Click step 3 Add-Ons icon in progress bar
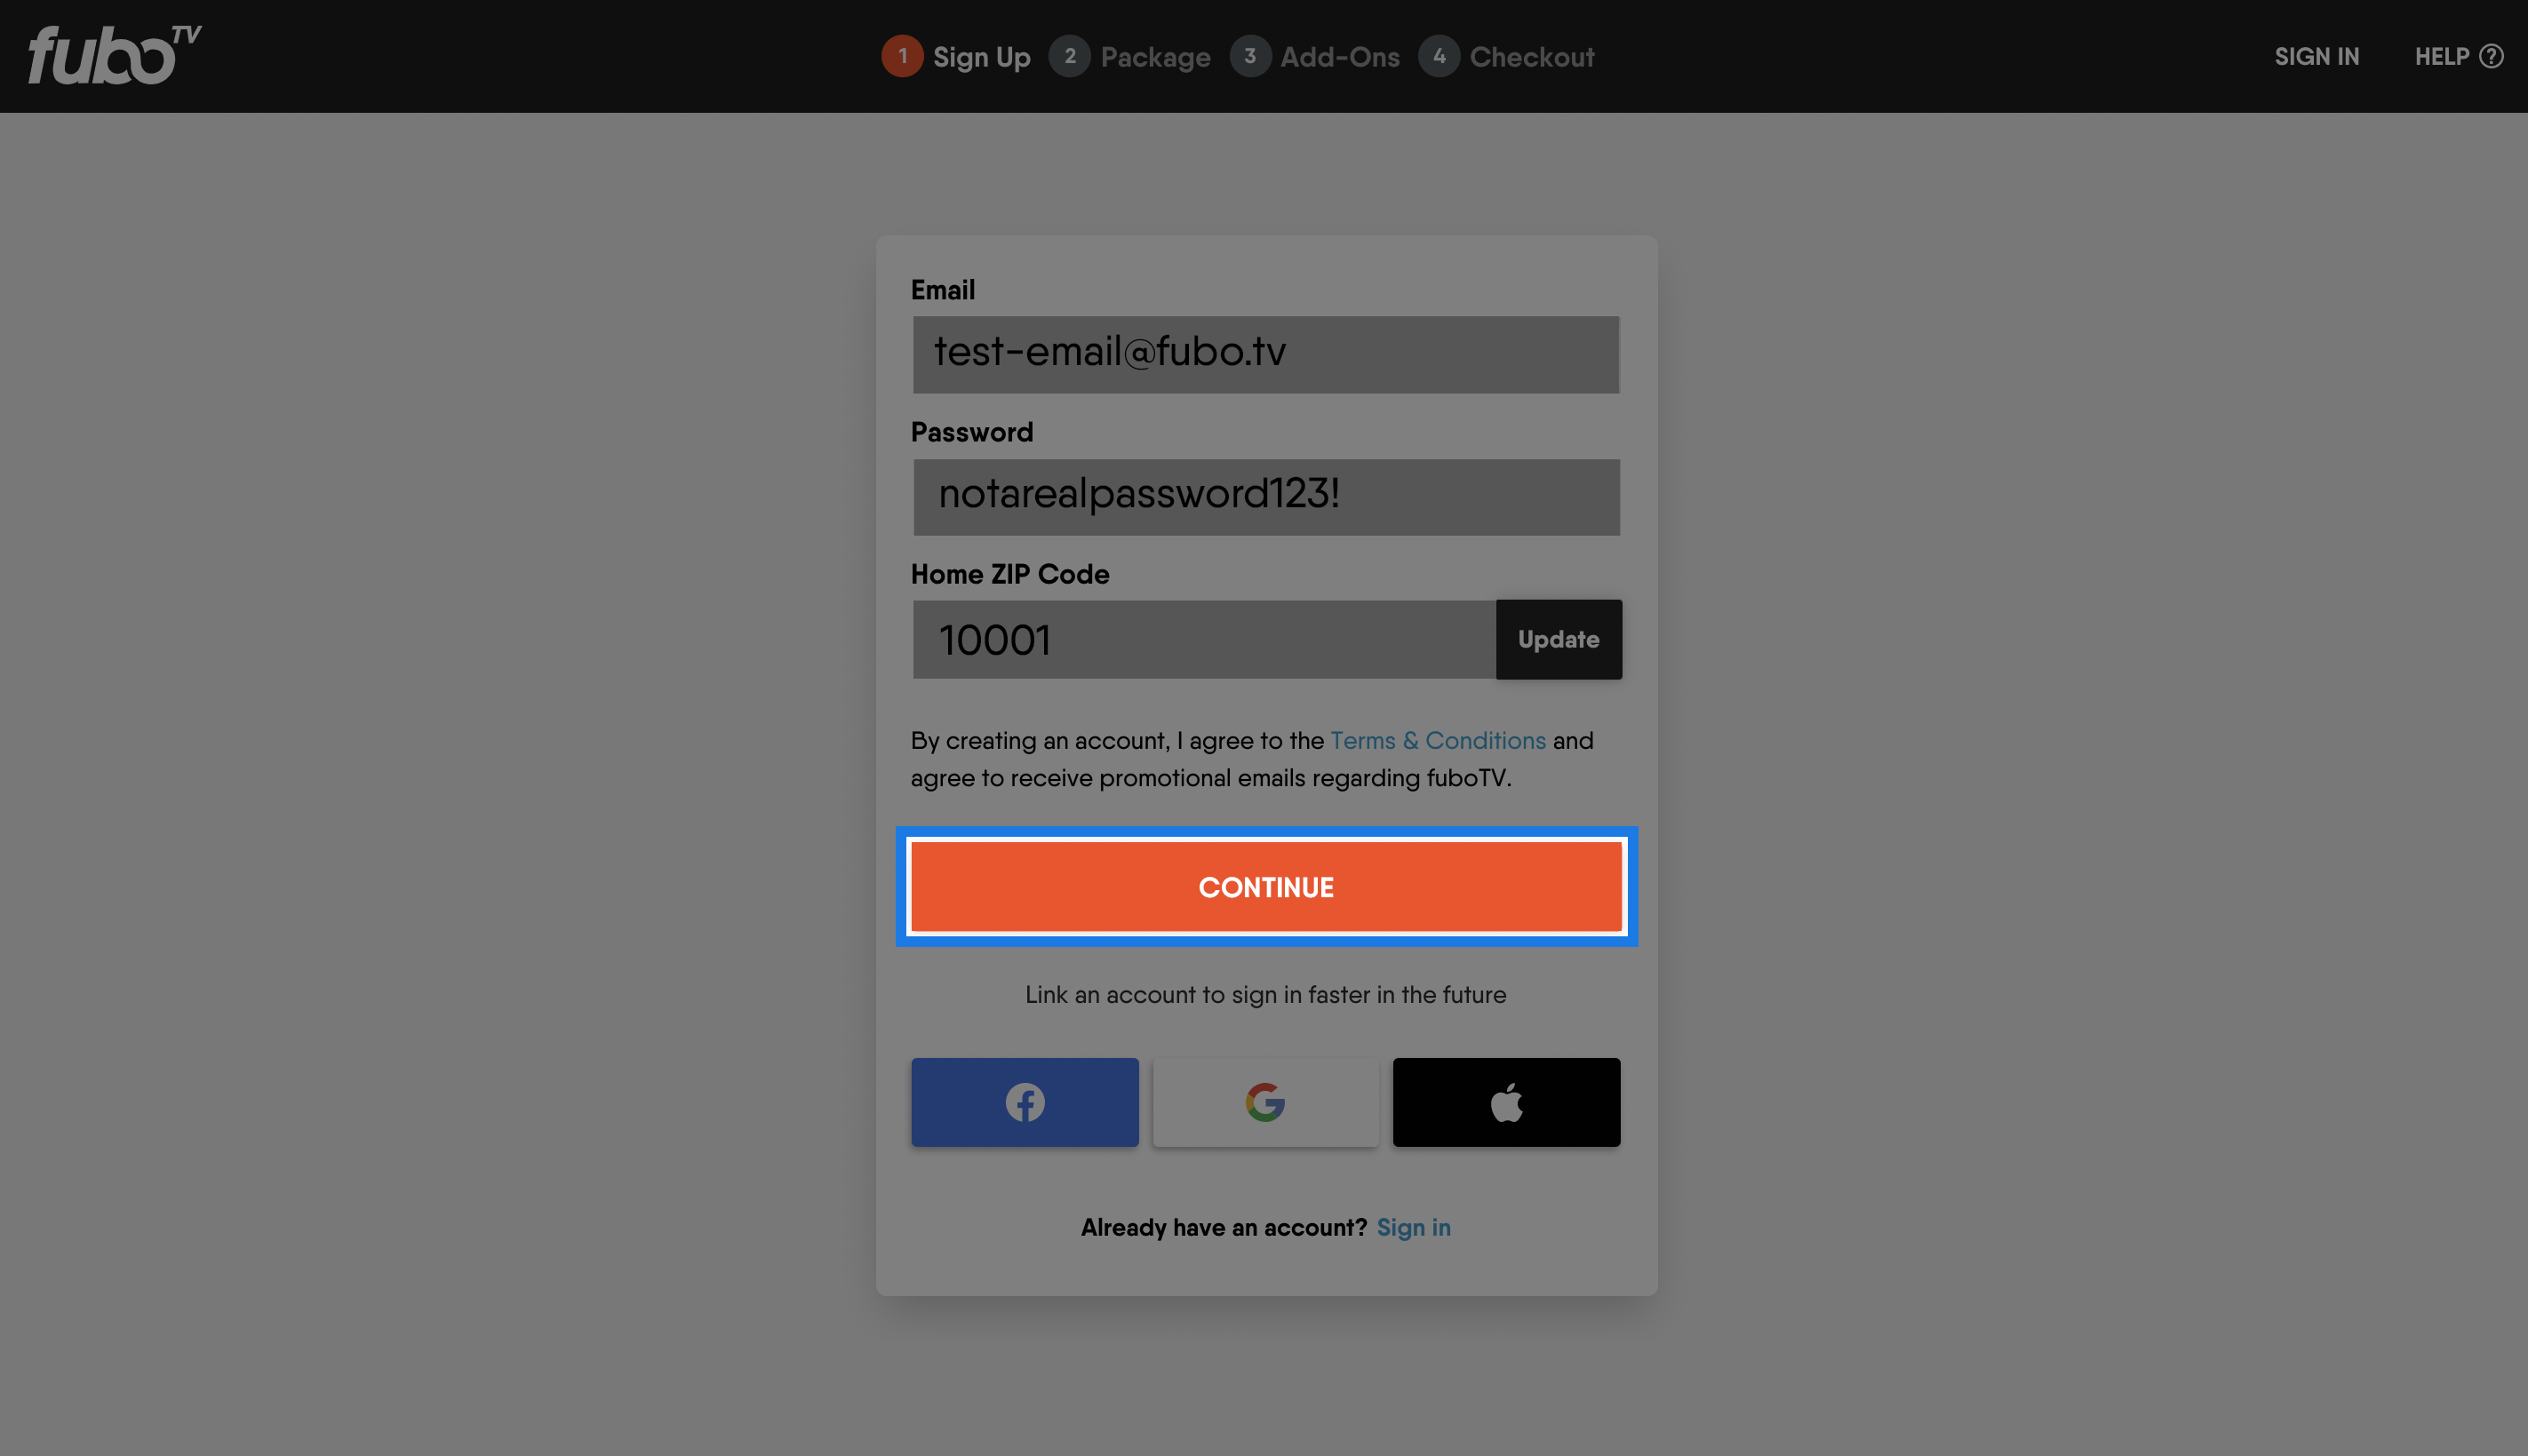 [1250, 57]
